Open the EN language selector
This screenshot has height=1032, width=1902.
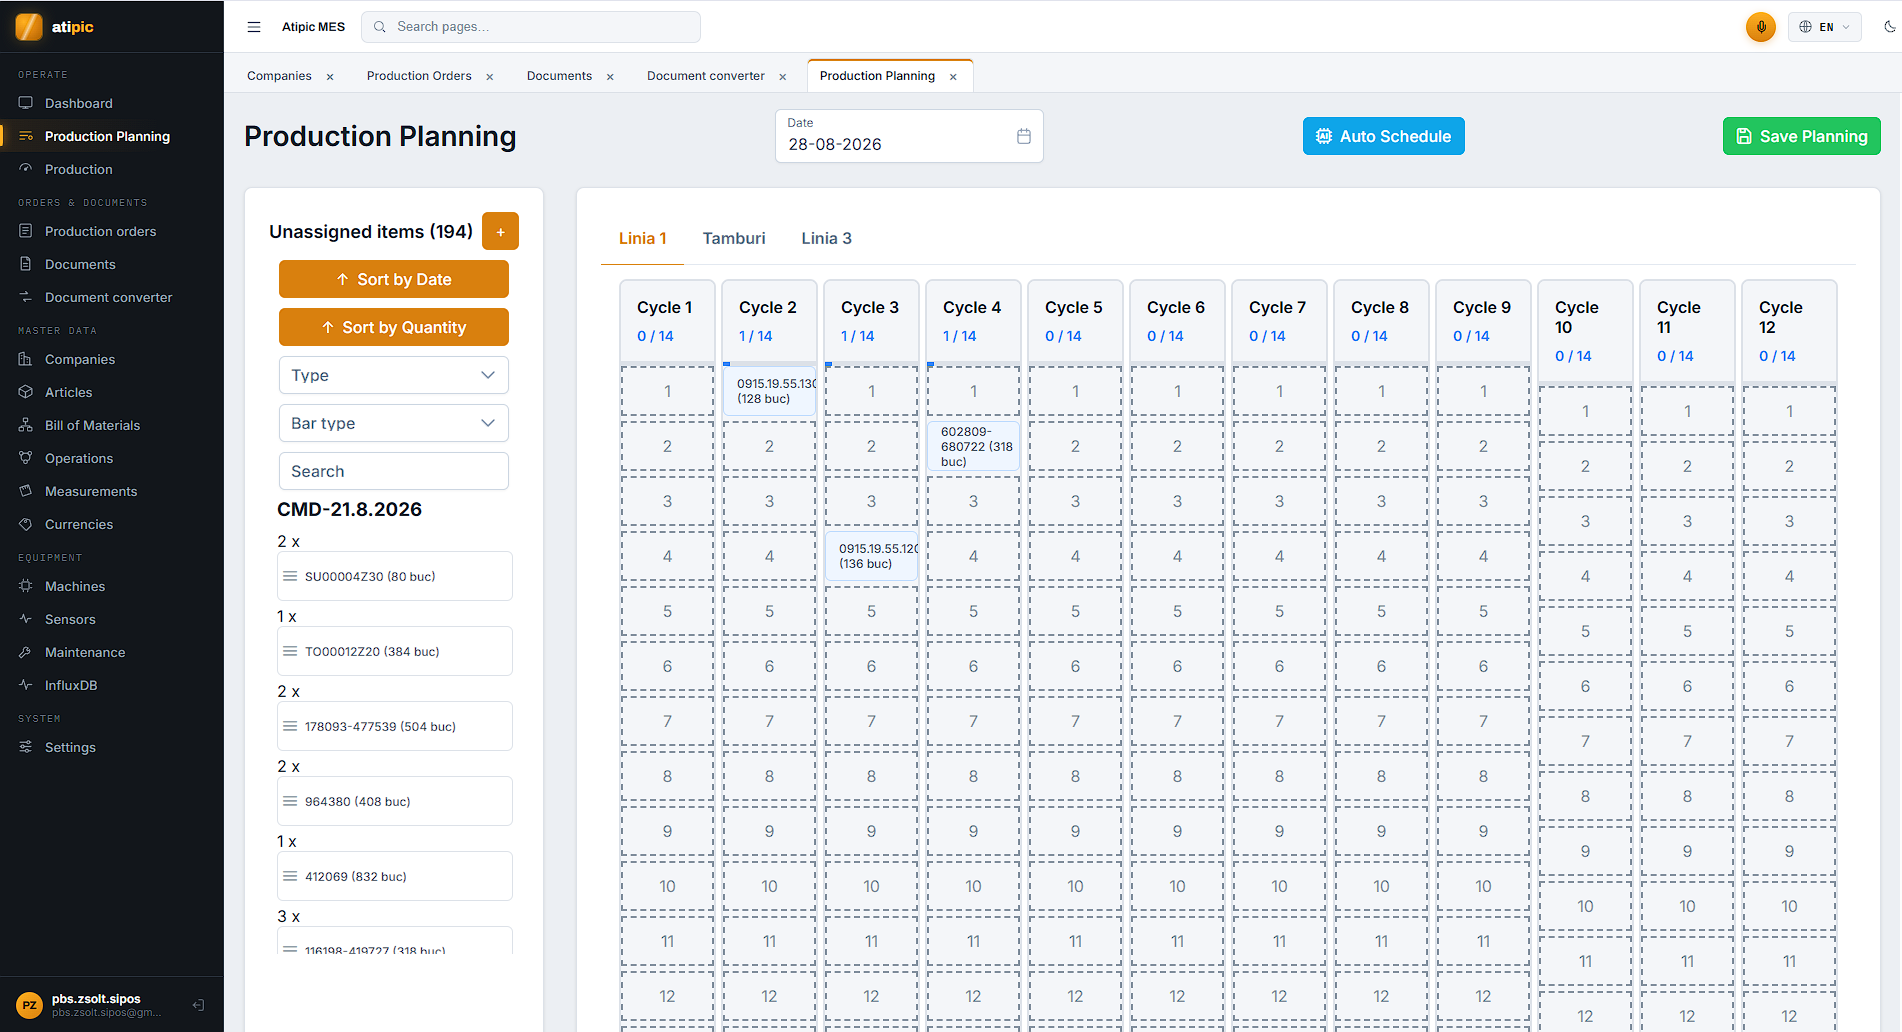pos(1825,27)
